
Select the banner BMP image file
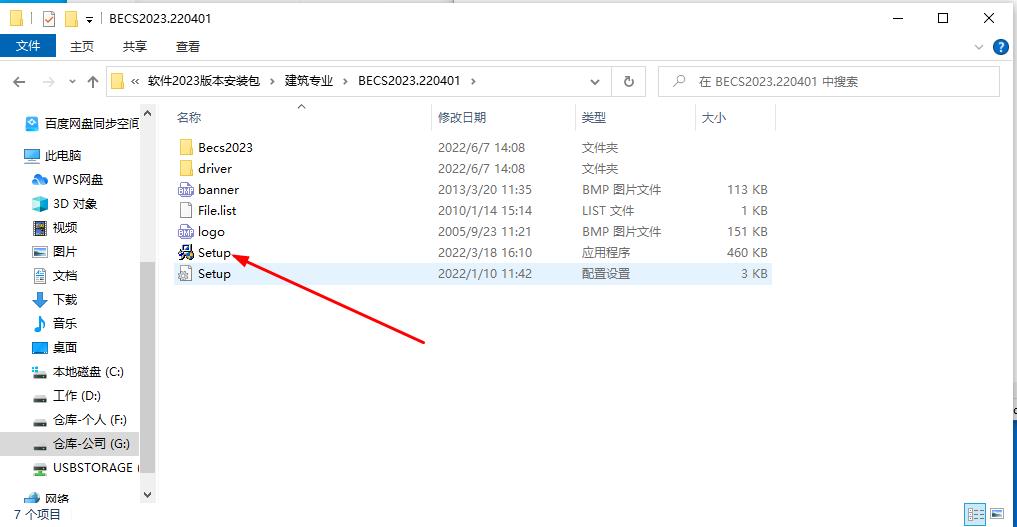(218, 189)
